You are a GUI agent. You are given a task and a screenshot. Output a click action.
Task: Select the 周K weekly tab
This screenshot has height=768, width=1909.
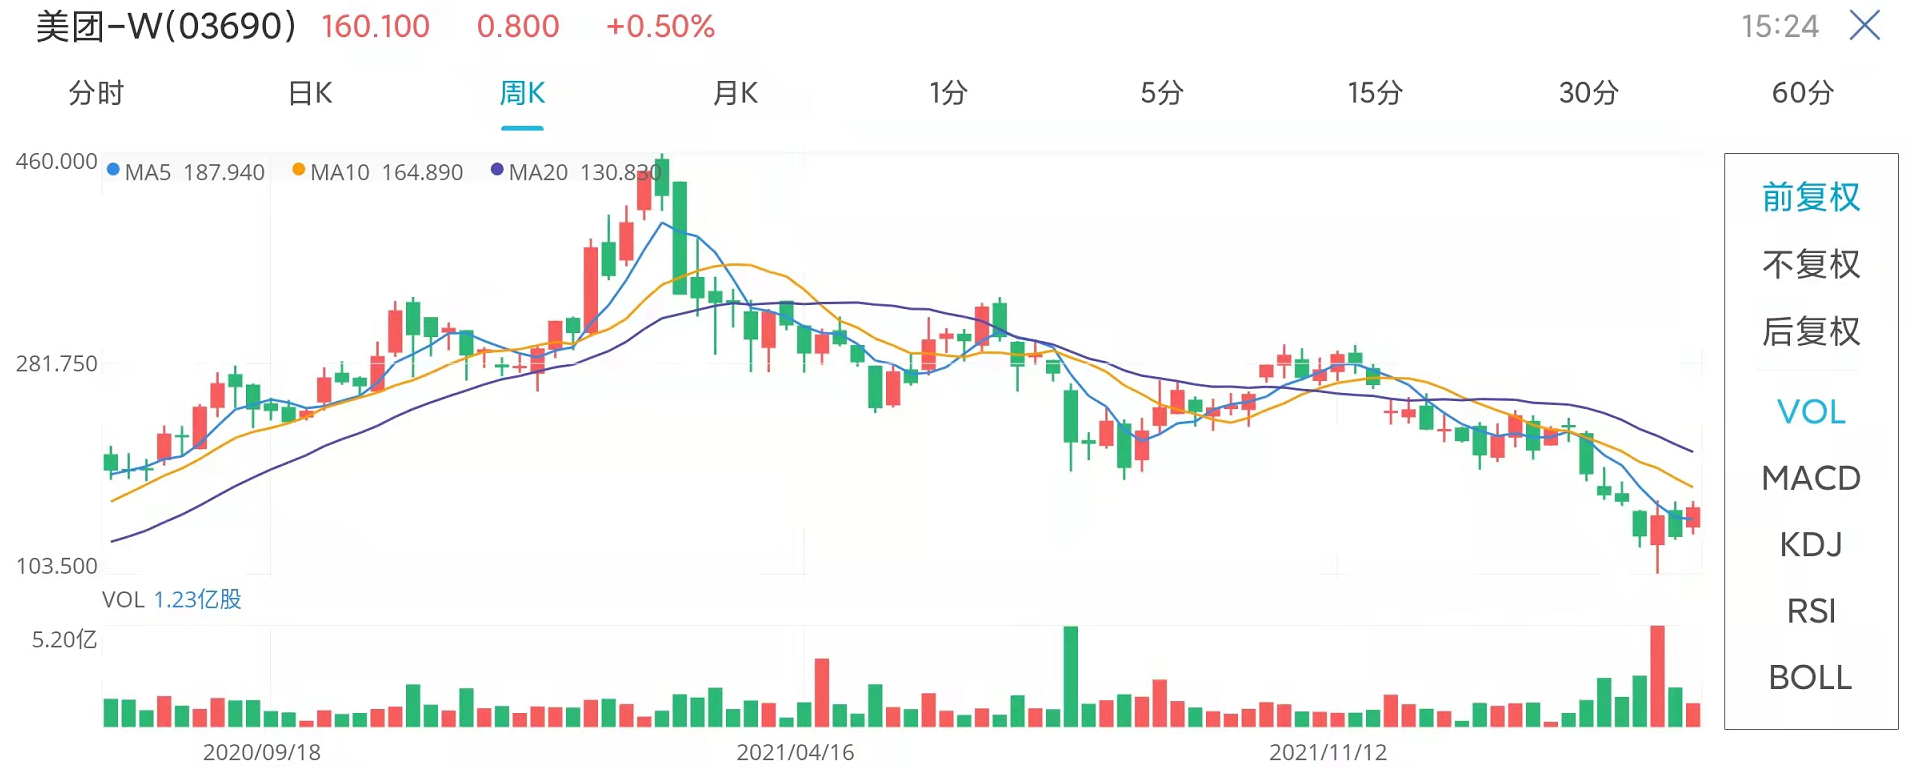522,93
